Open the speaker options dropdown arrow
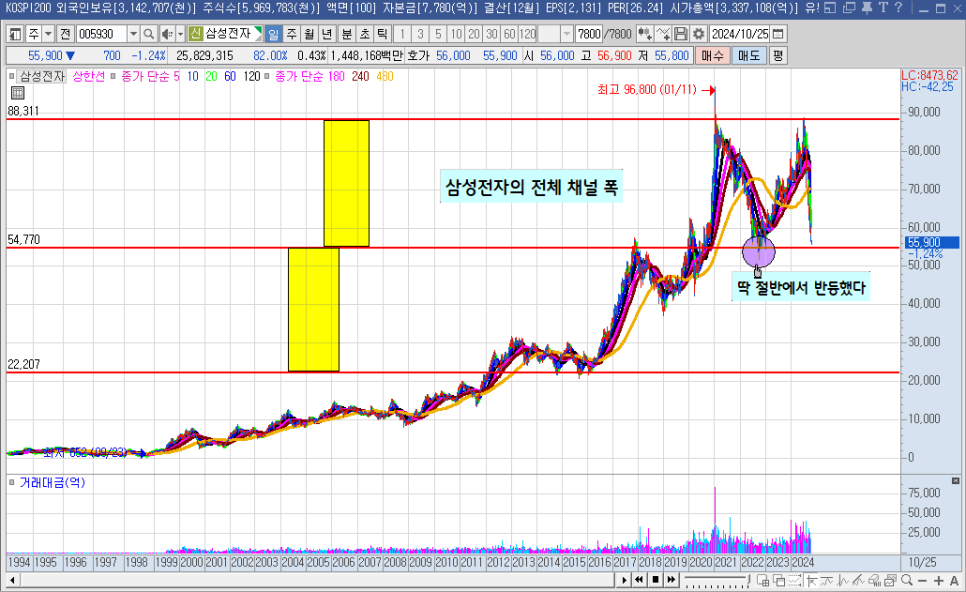The image size is (966, 592). tap(181, 34)
